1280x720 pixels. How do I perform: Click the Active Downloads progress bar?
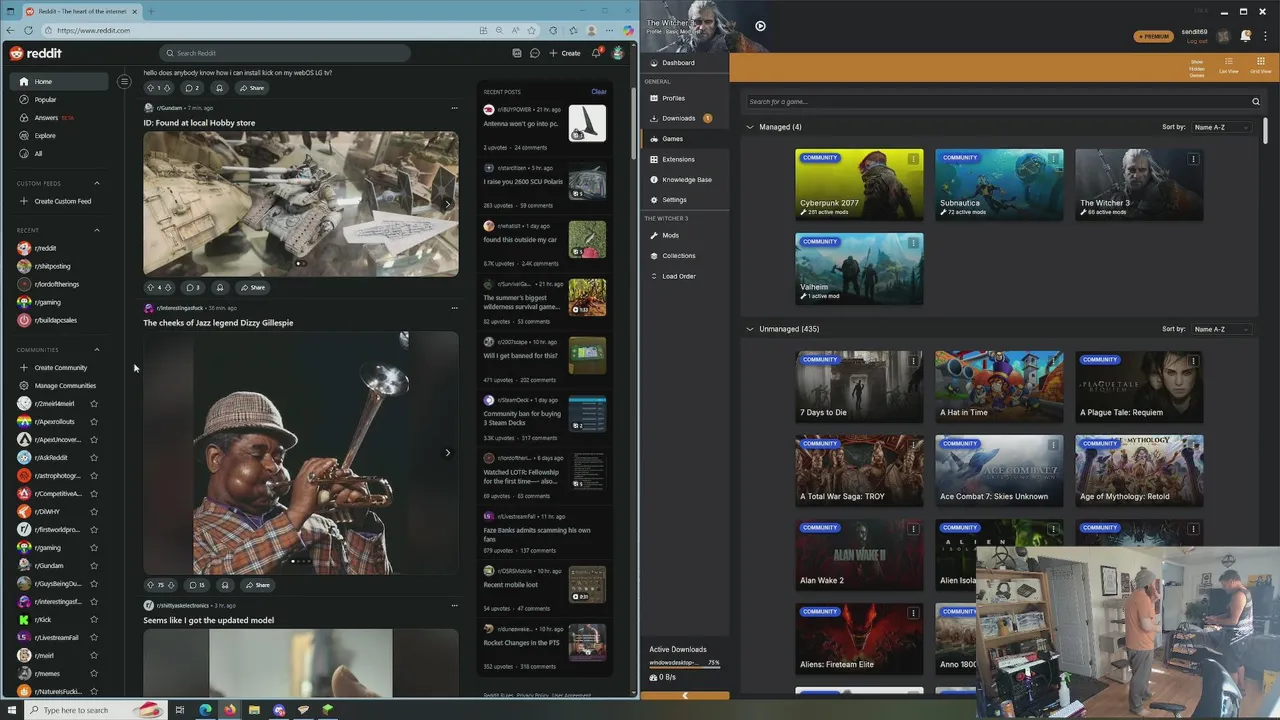coord(684,667)
